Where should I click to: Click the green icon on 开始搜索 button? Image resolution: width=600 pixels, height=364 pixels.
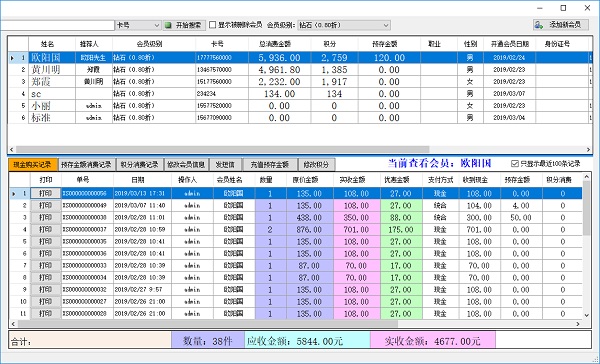pyautogui.click(x=168, y=25)
